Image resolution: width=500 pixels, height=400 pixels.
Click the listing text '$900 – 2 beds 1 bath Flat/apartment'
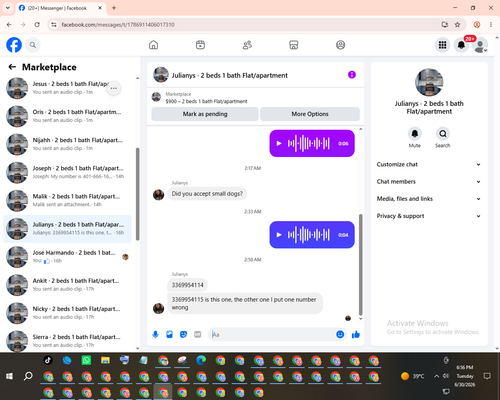(x=206, y=101)
